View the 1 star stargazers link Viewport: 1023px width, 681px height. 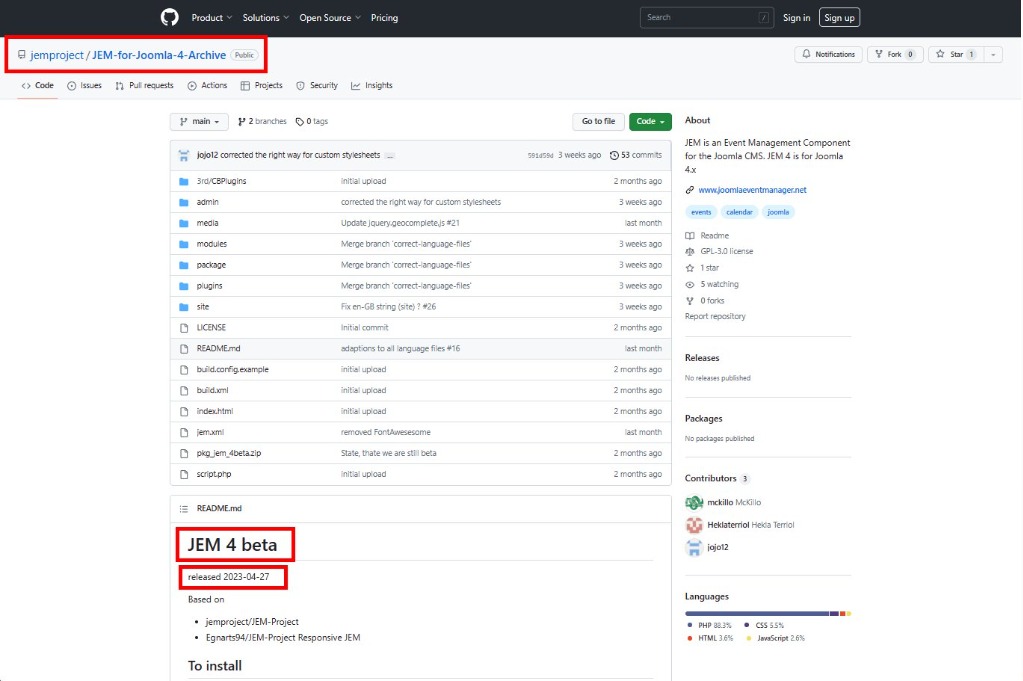click(x=702, y=268)
